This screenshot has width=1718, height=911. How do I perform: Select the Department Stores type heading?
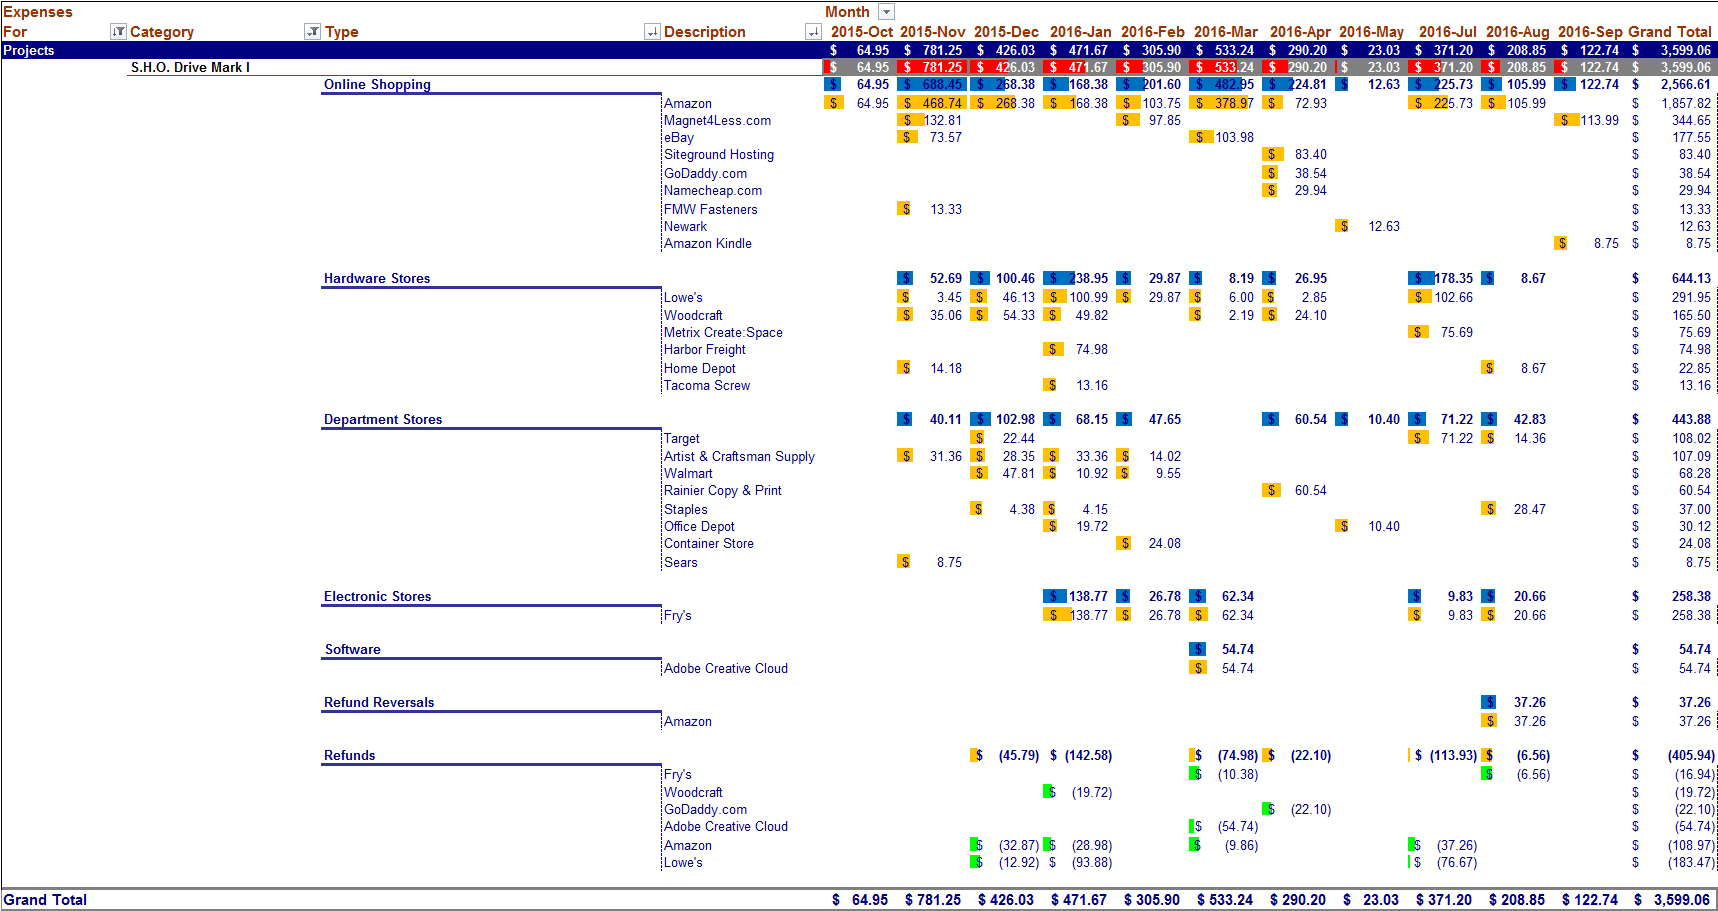click(383, 420)
